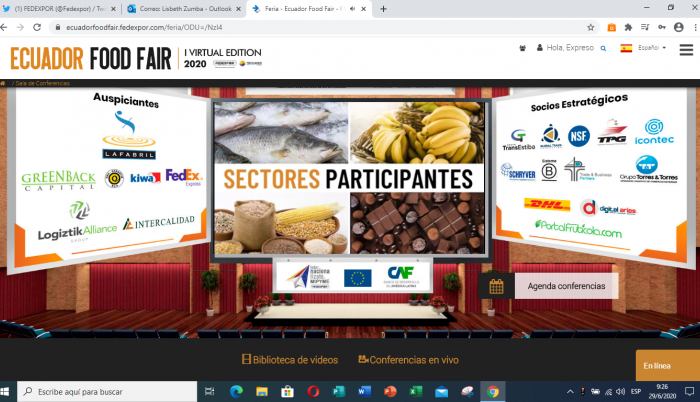Click the search magnifier beside Hola, Expreso

tap(603, 48)
